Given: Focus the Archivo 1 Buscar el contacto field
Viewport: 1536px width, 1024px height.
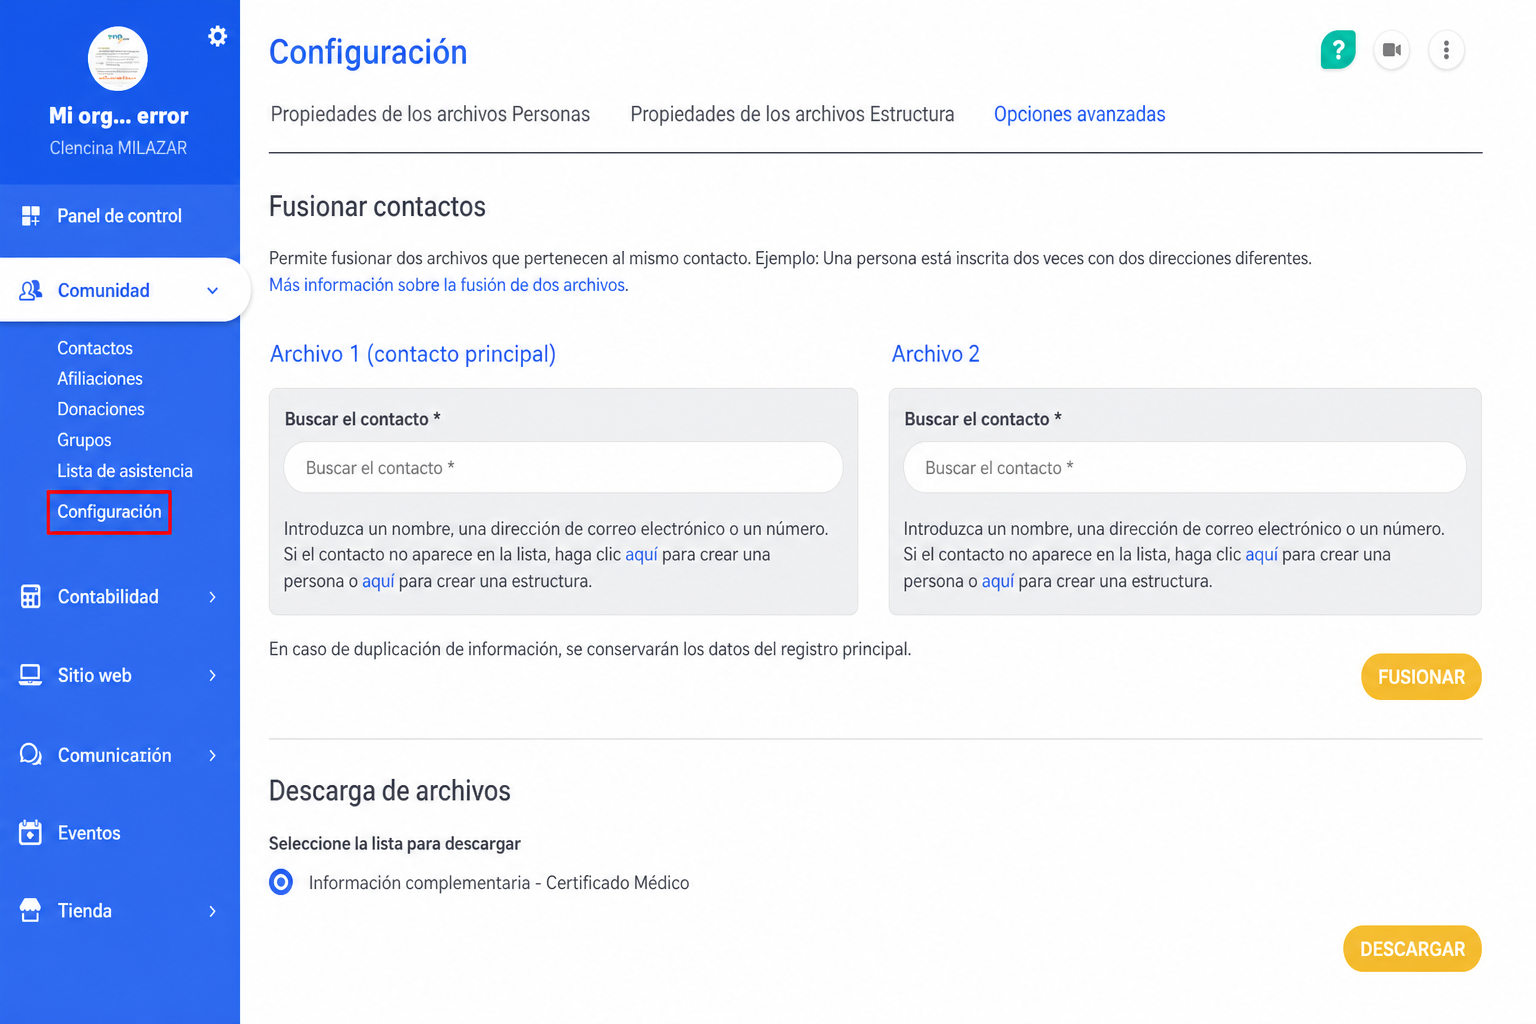Looking at the screenshot, I should [x=563, y=468].
